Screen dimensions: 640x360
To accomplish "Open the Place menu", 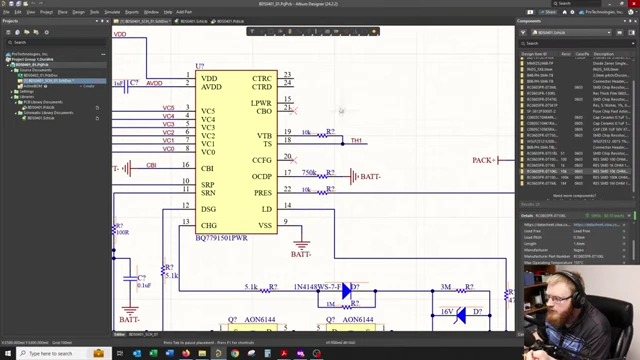I will click(62, 12).
